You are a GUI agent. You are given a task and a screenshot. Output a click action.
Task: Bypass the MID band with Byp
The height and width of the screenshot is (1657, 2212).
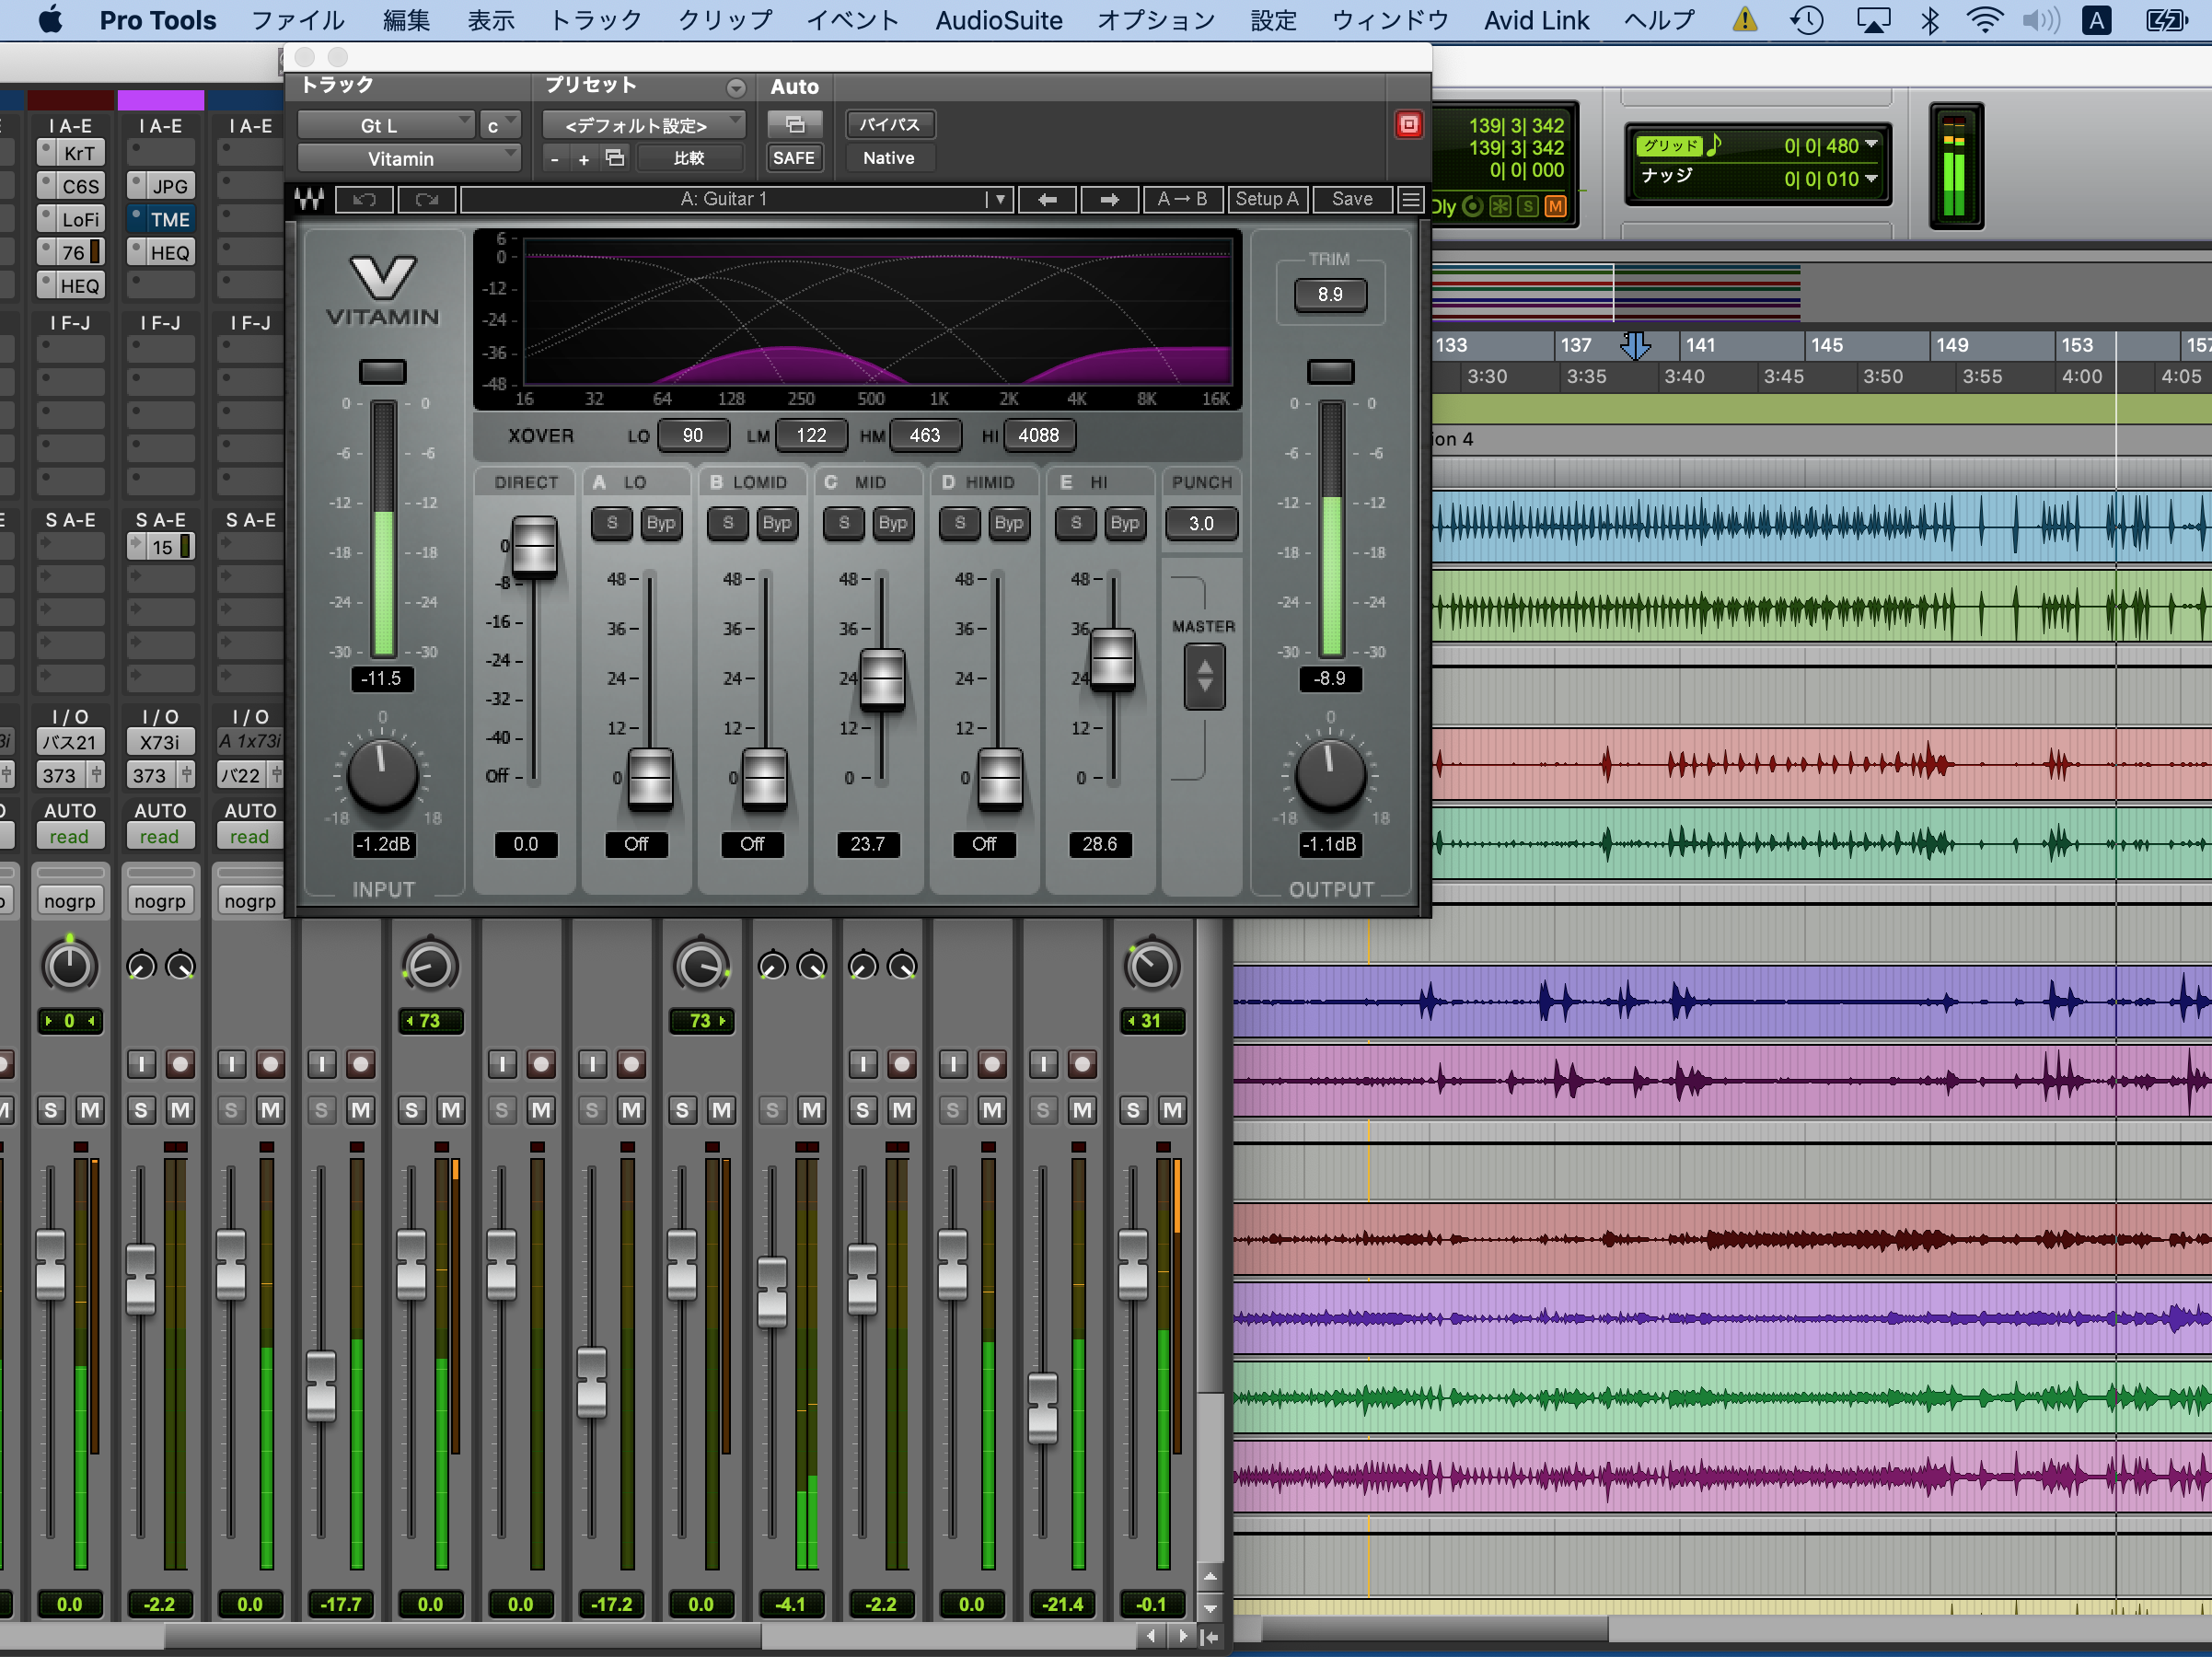point(892,523)
